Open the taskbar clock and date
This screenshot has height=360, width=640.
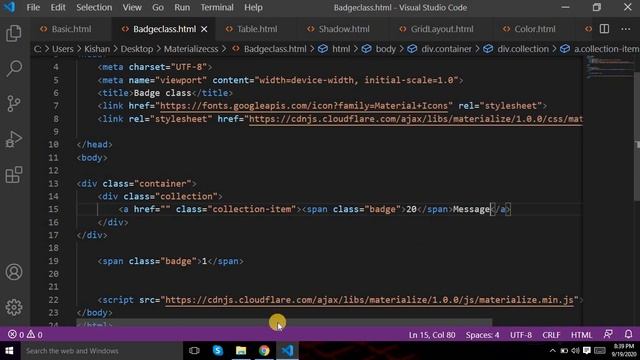[624, 351]
